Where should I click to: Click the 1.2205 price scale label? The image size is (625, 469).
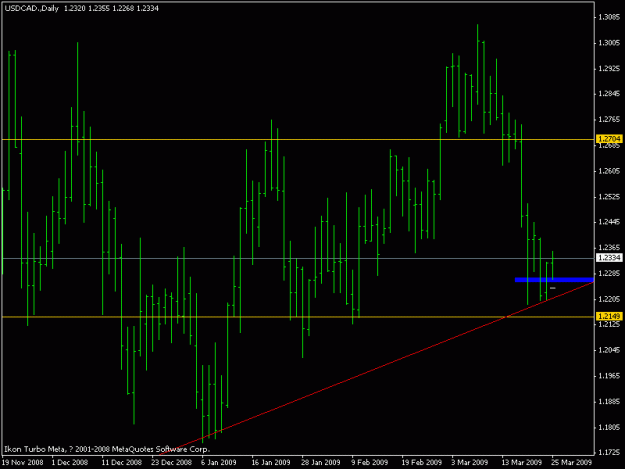(609, 299)
